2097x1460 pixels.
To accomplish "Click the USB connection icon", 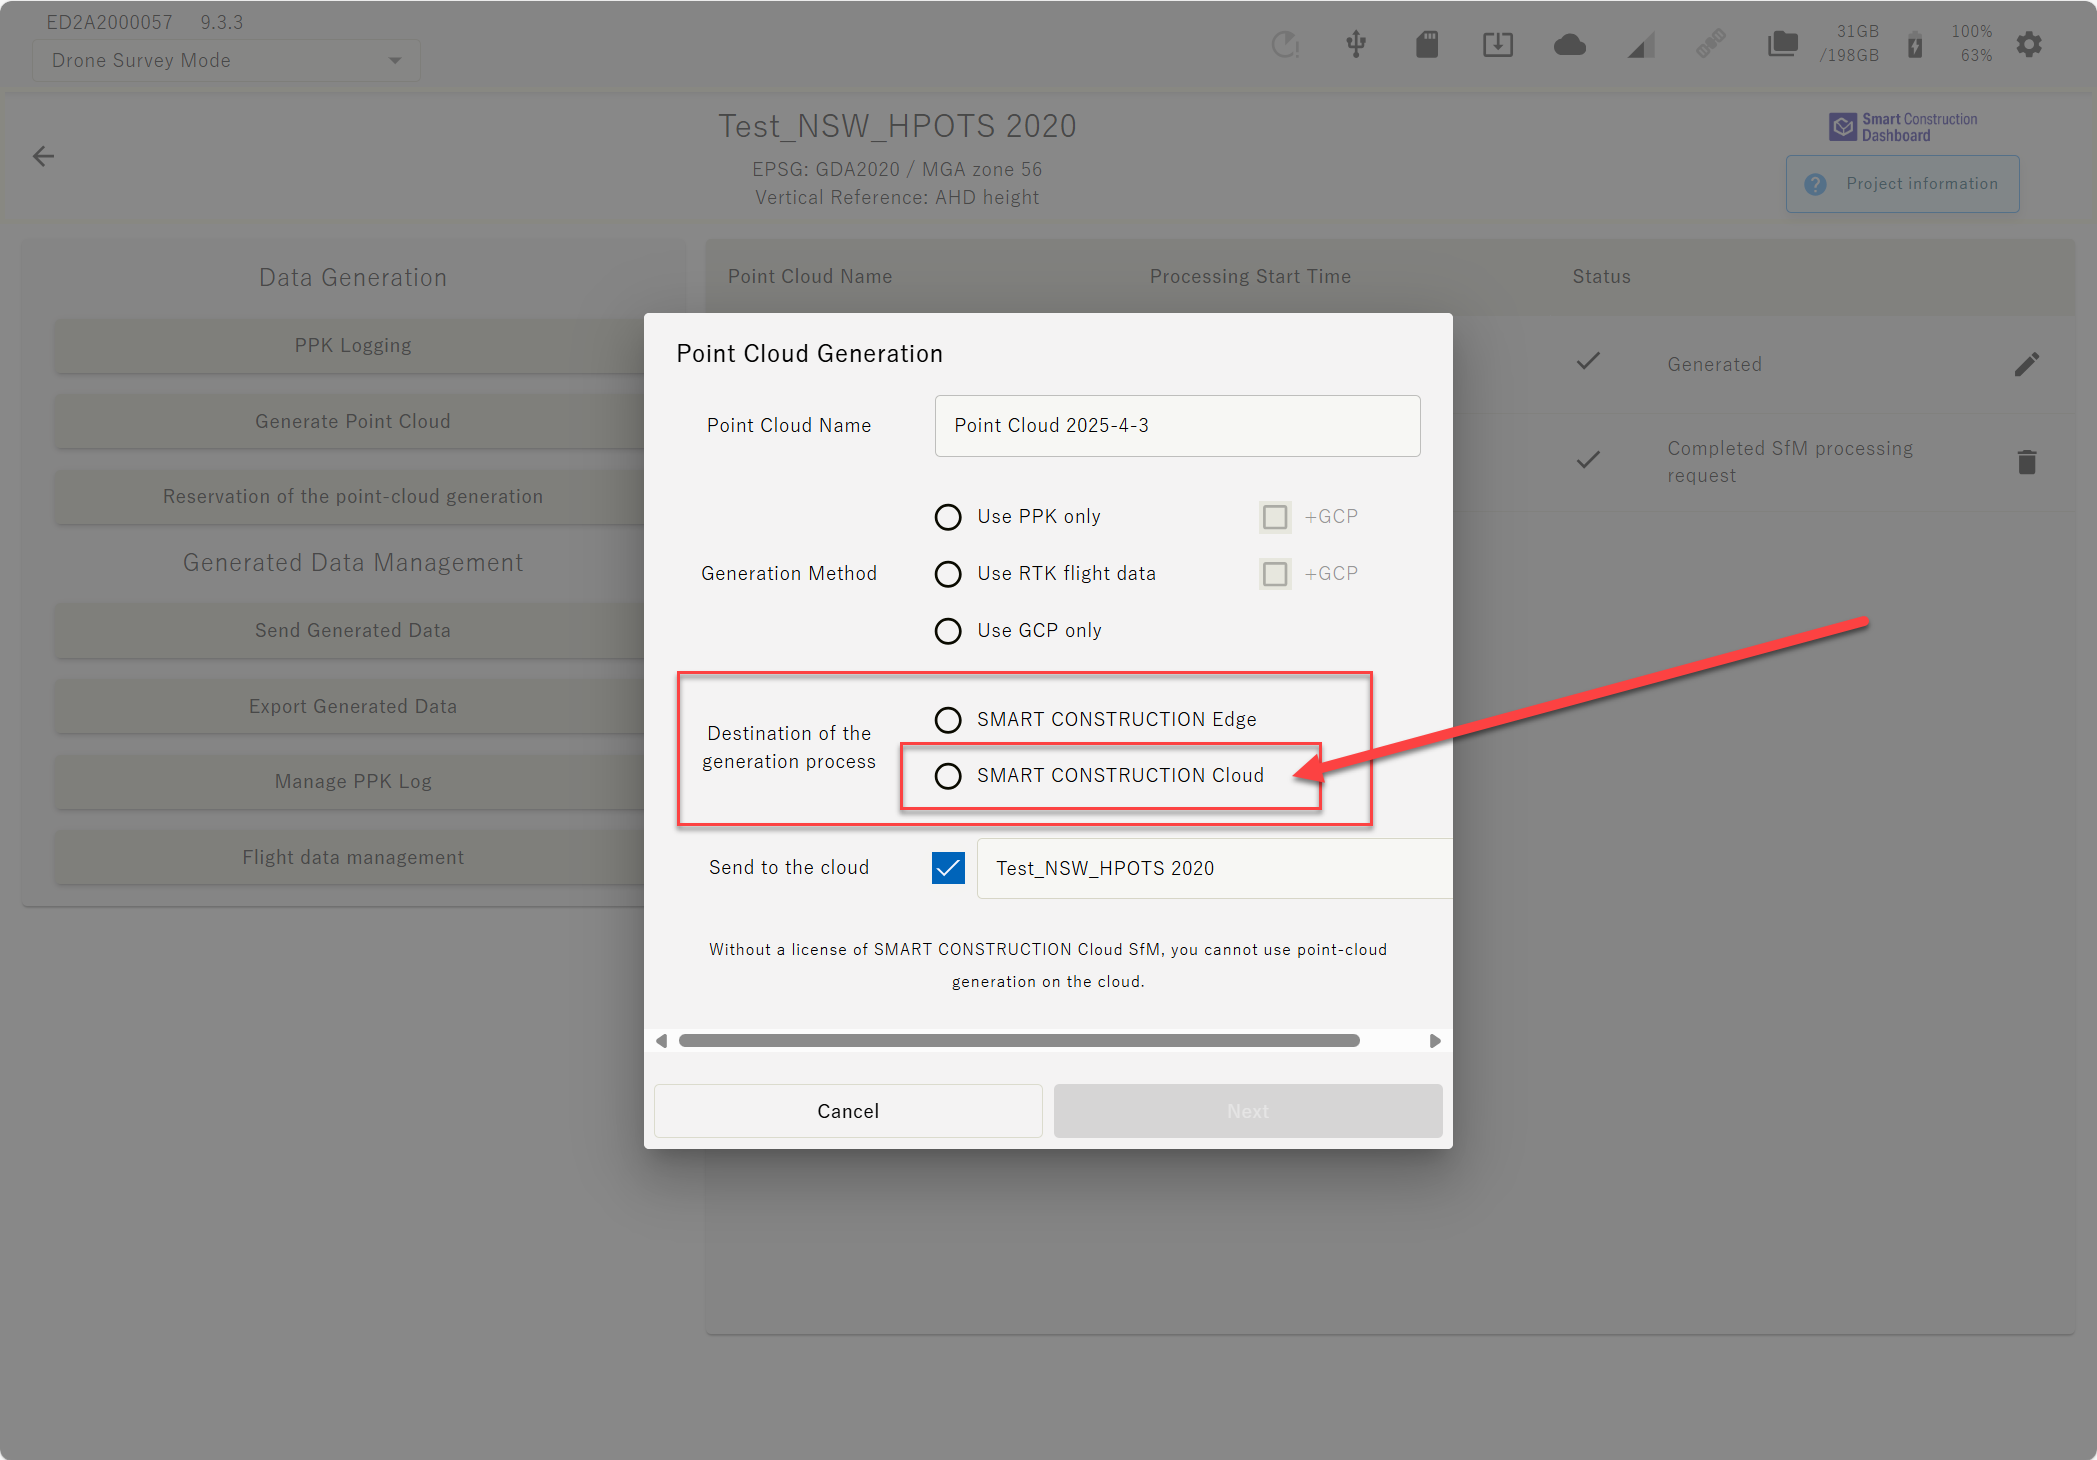I will pos(1356,44).
